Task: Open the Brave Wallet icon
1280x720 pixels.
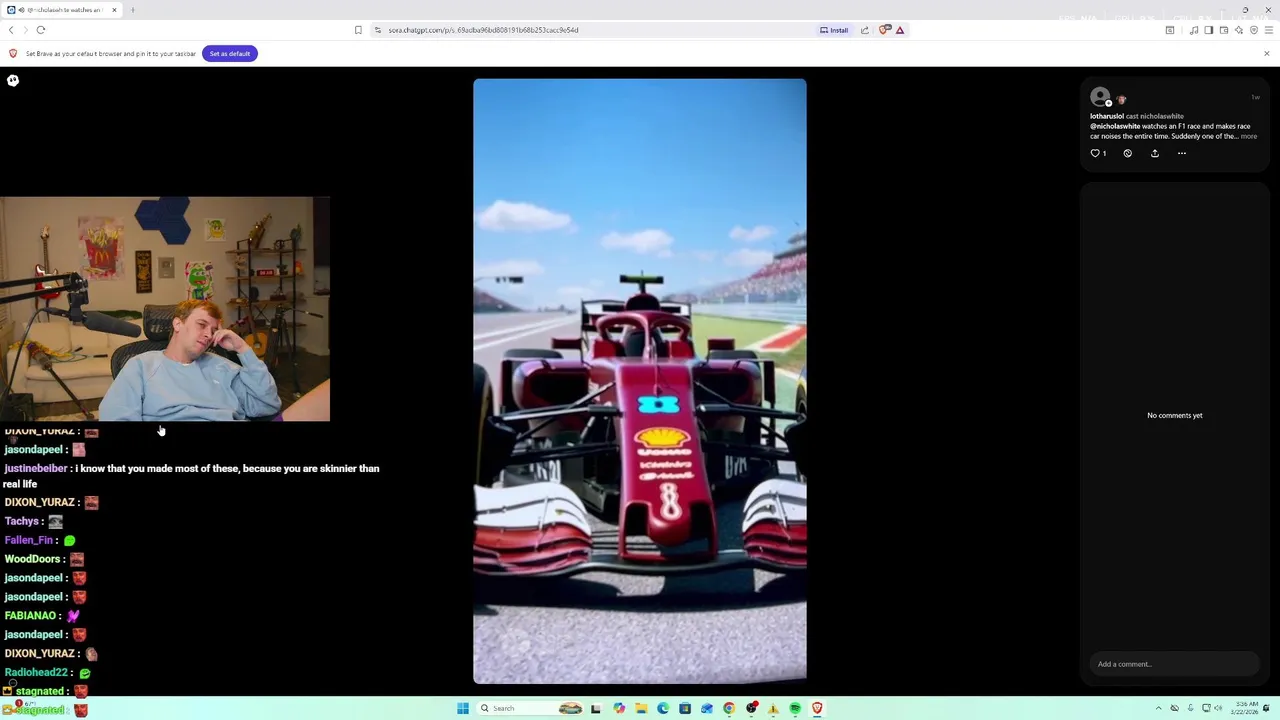Action: tap(1224, 30)
